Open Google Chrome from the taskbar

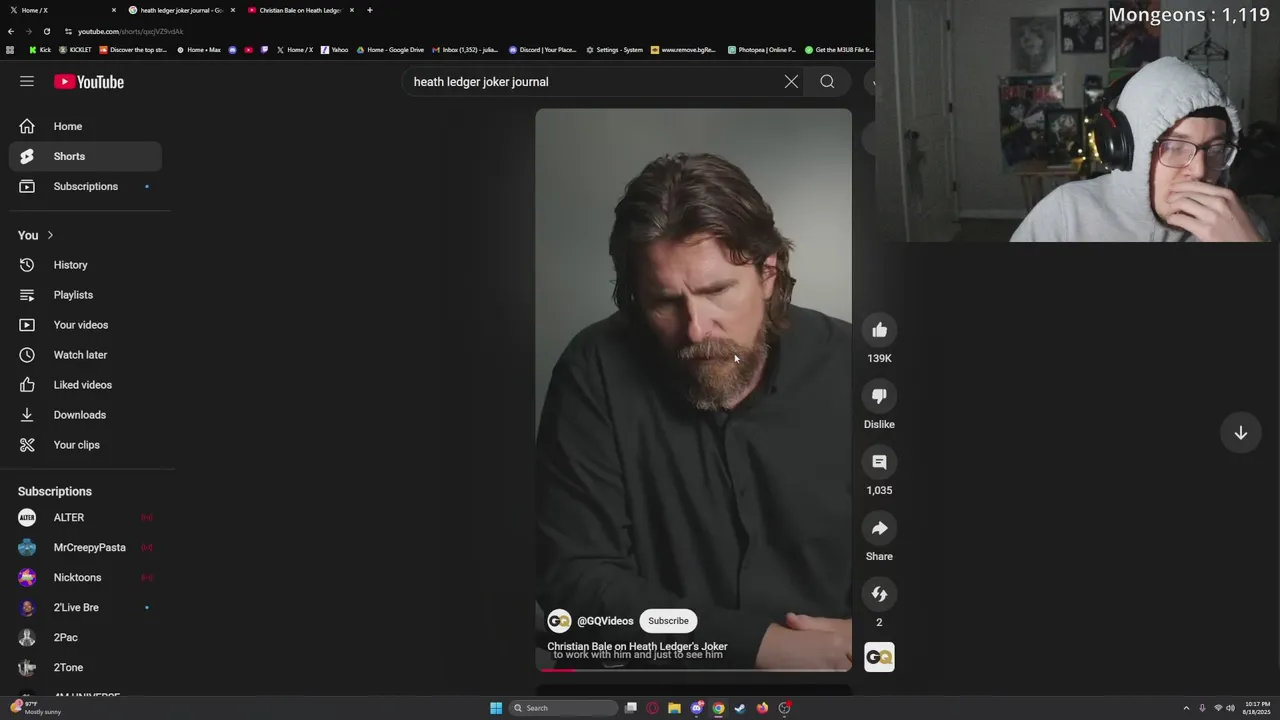pyautogui.click(x=718, y=708)
